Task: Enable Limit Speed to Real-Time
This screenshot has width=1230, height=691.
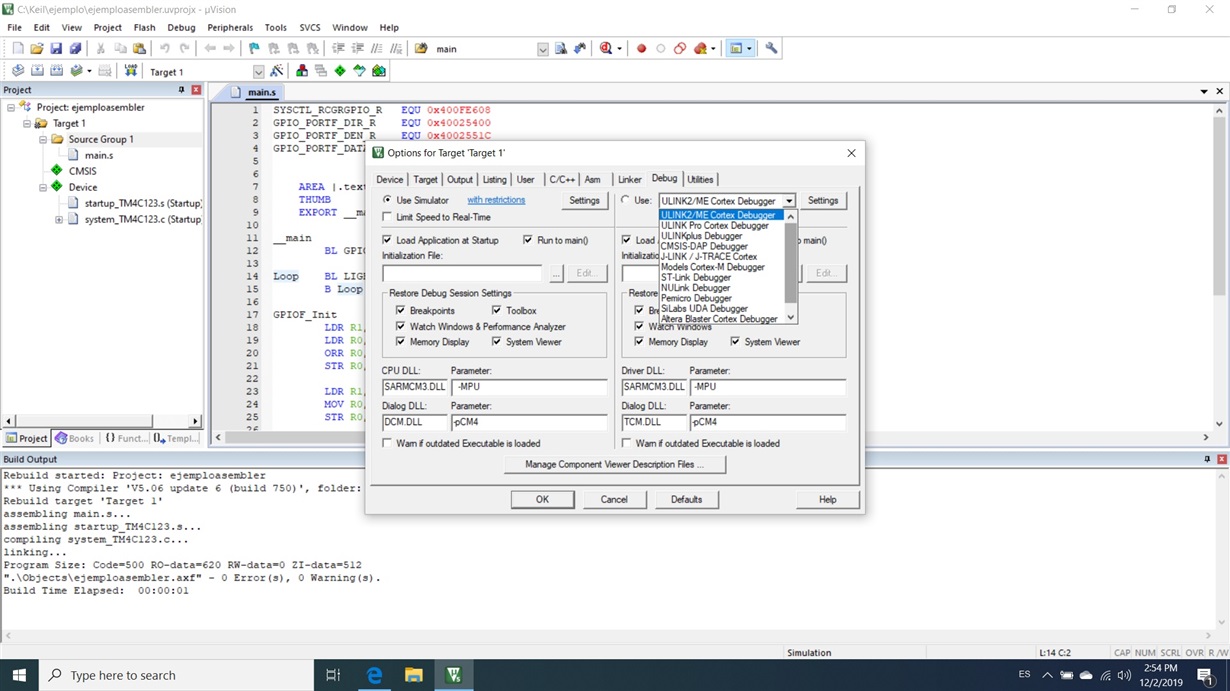Action: click(x=388, y=217)
